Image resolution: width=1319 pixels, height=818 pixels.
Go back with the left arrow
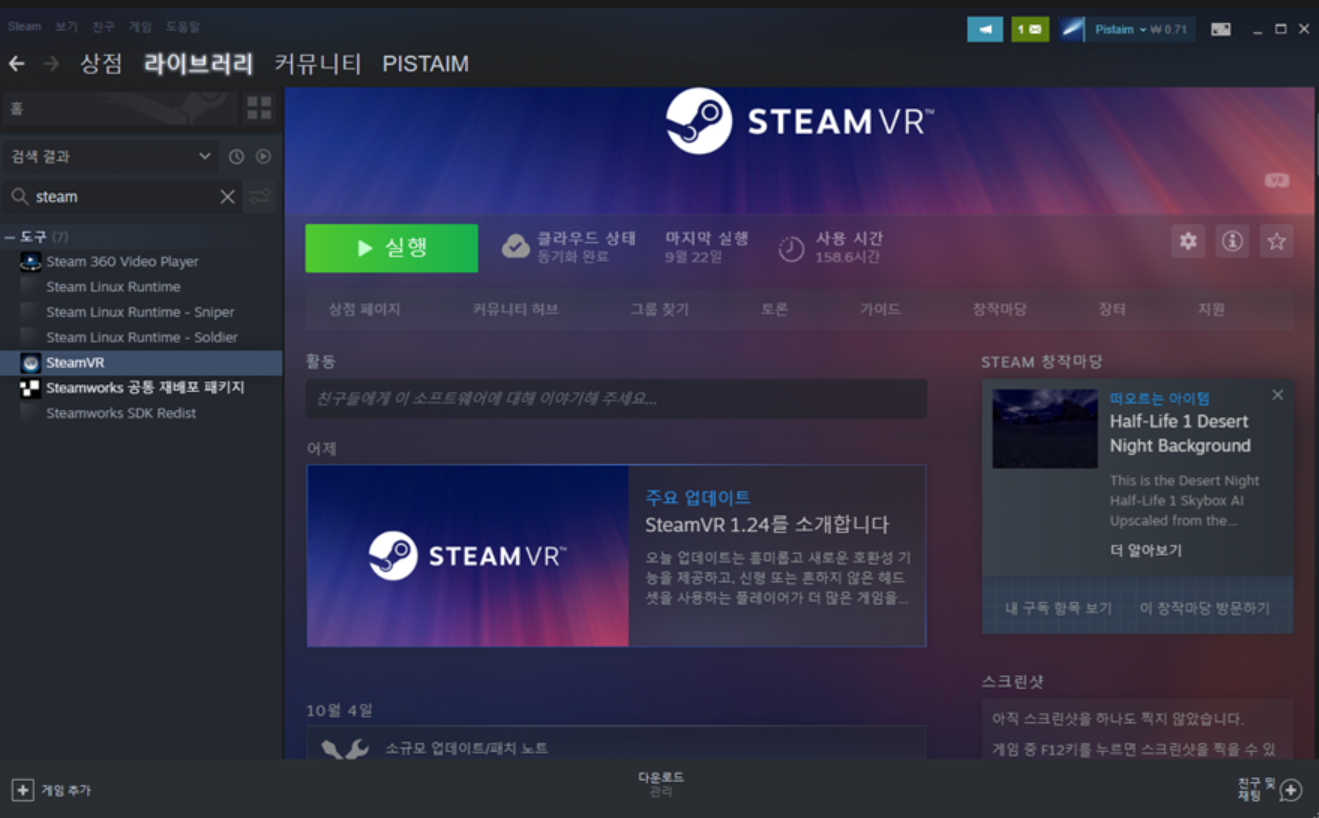(17, 64)
